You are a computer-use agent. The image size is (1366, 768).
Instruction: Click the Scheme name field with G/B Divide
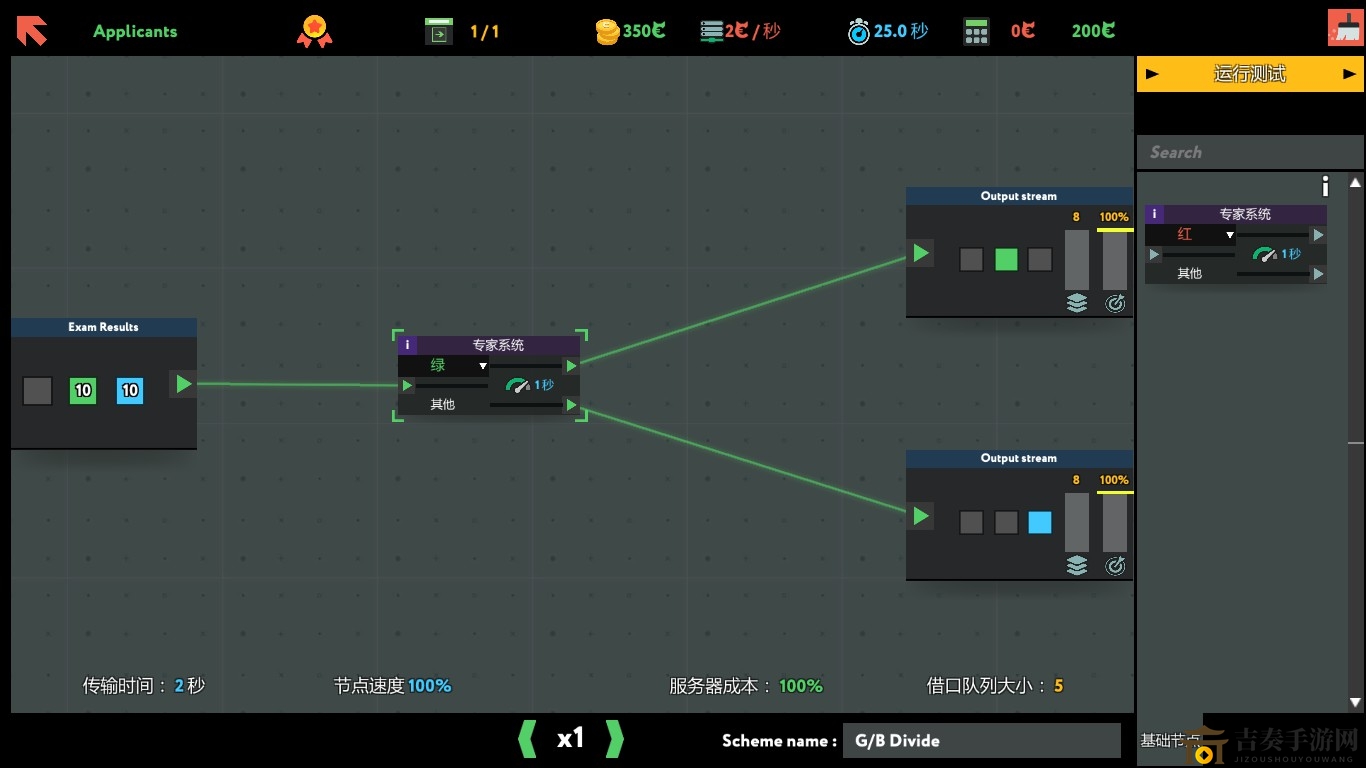coord(981,741)
